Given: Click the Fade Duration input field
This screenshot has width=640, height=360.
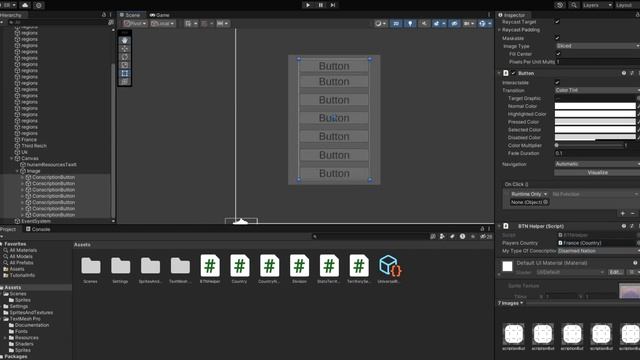Looking at the screenshot, I should (x=597, y=153).
